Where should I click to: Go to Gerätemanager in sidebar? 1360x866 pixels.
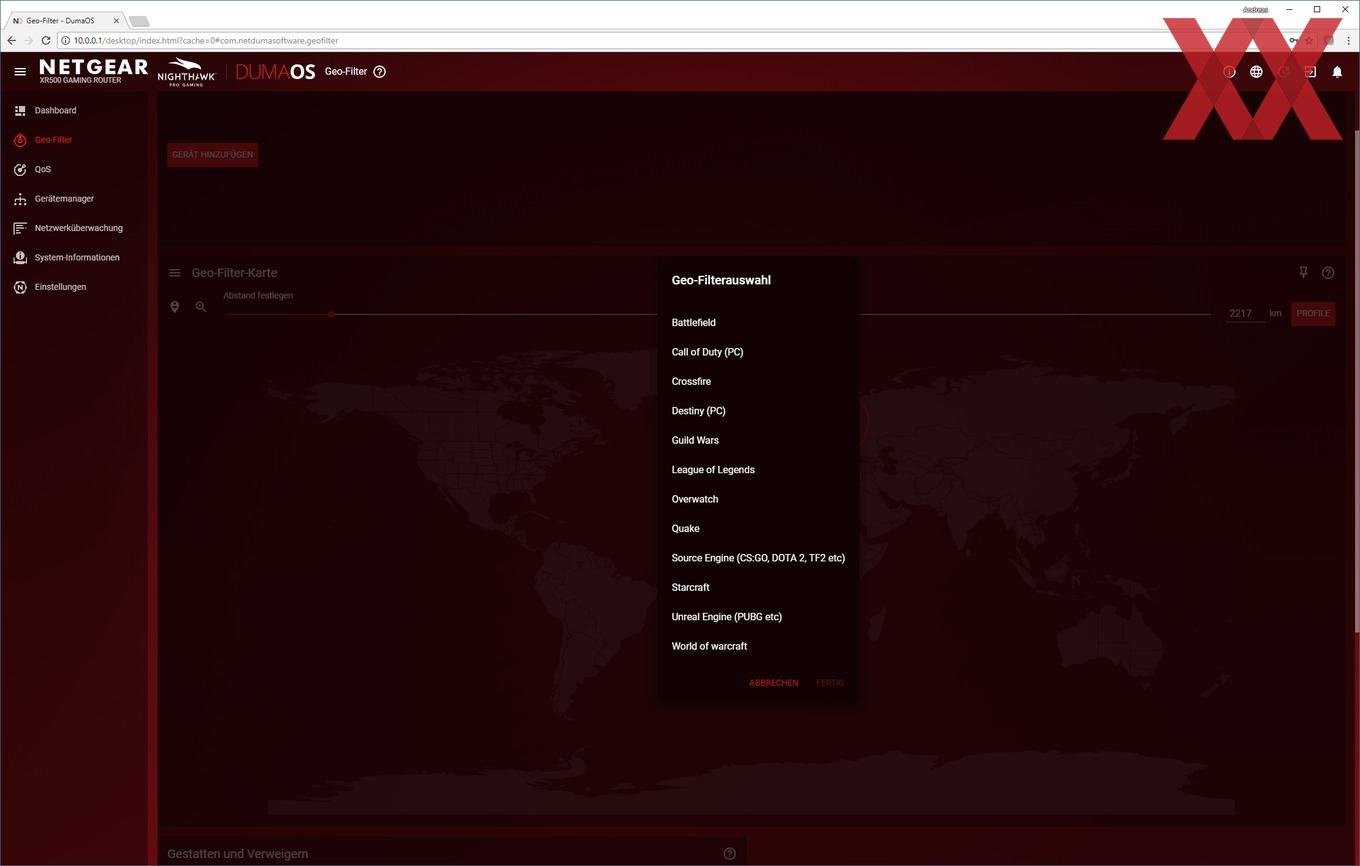click(64, 199)
